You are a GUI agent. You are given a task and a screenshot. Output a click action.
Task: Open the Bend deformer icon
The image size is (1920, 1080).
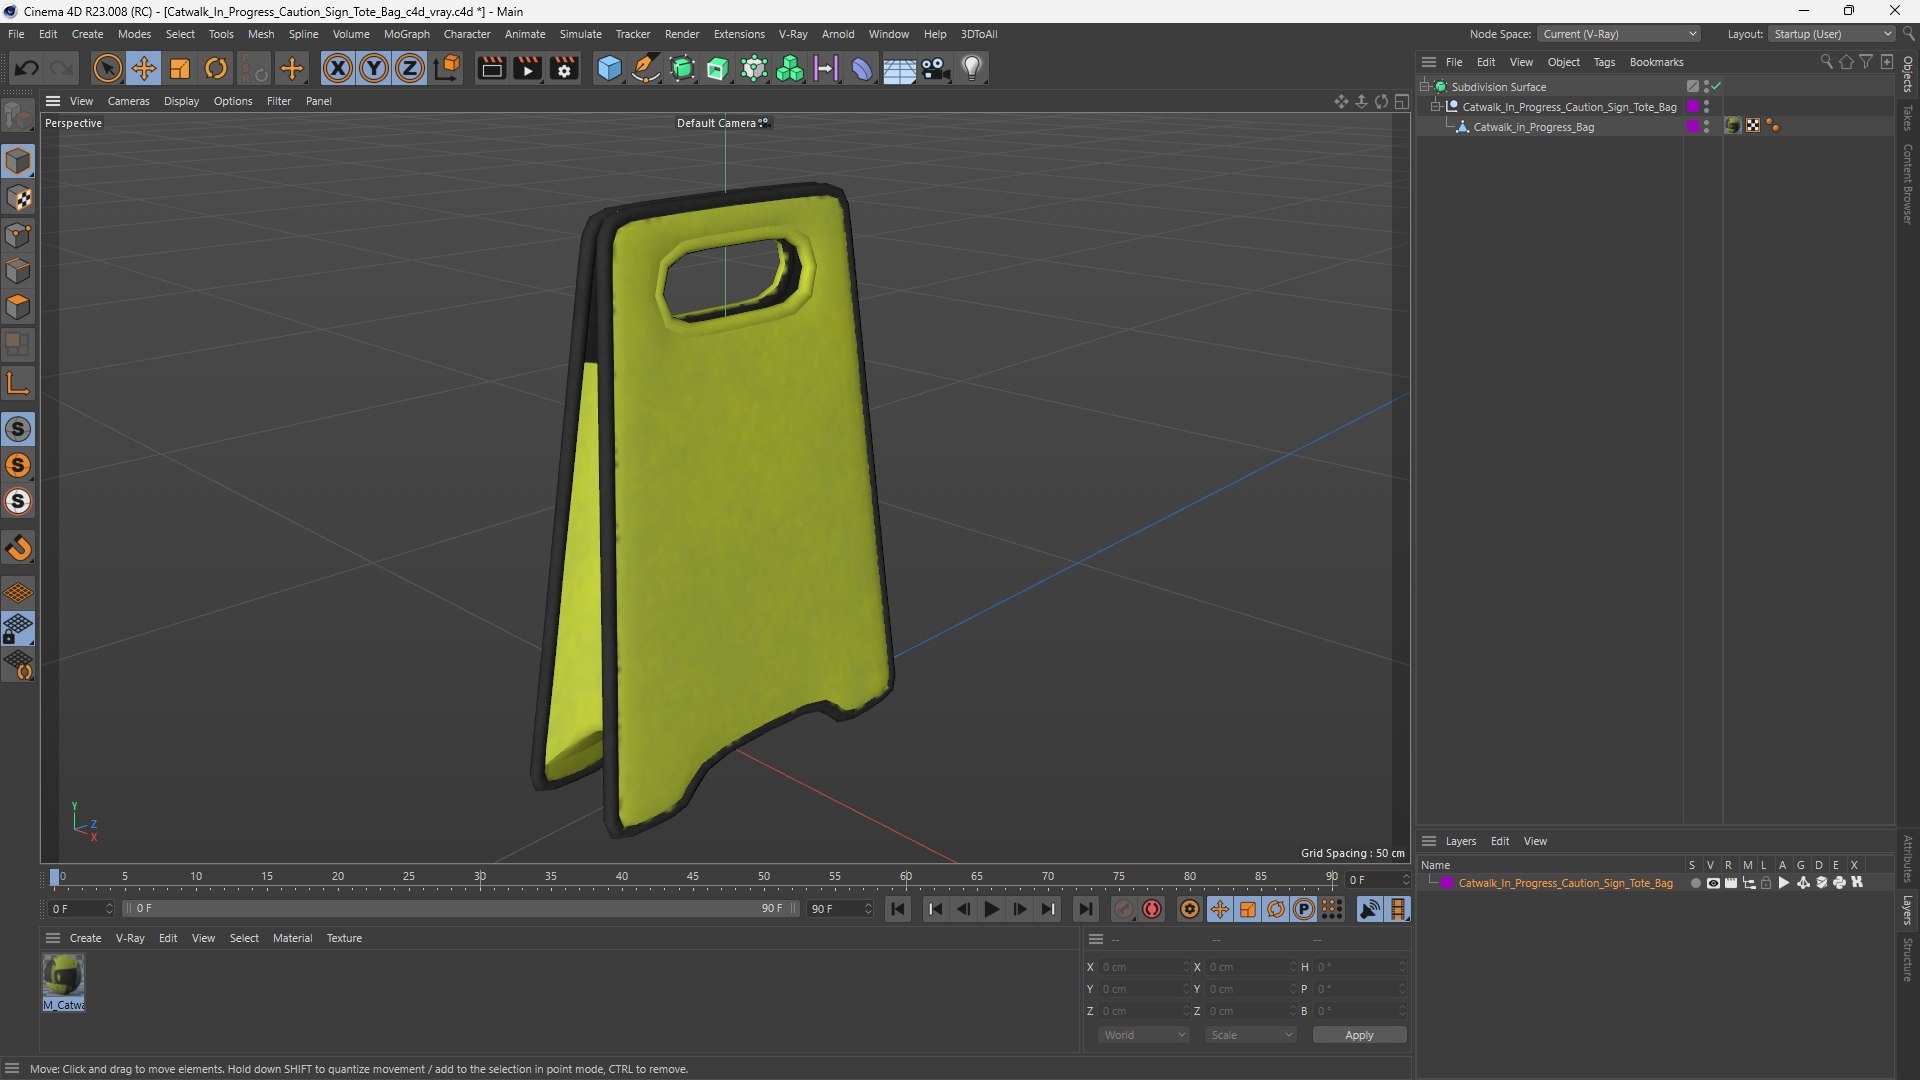[862, 68]
